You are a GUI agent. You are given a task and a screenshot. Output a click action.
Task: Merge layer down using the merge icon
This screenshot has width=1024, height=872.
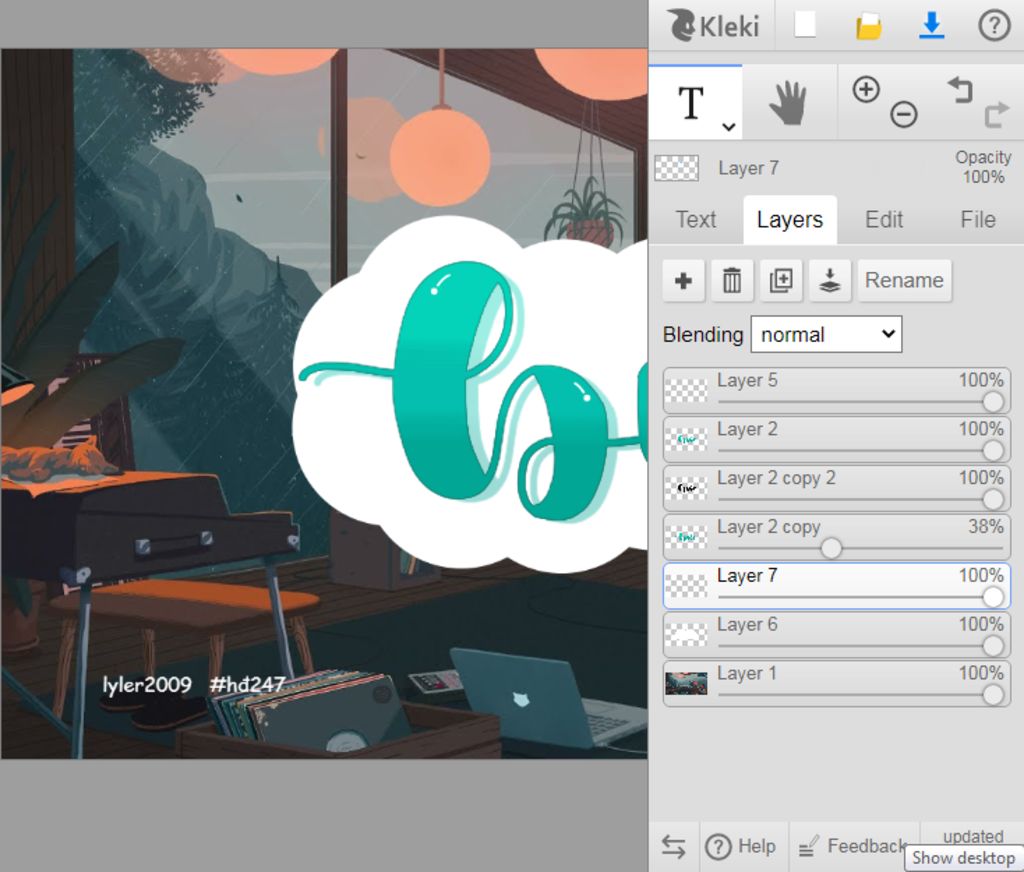click(829, 281)
